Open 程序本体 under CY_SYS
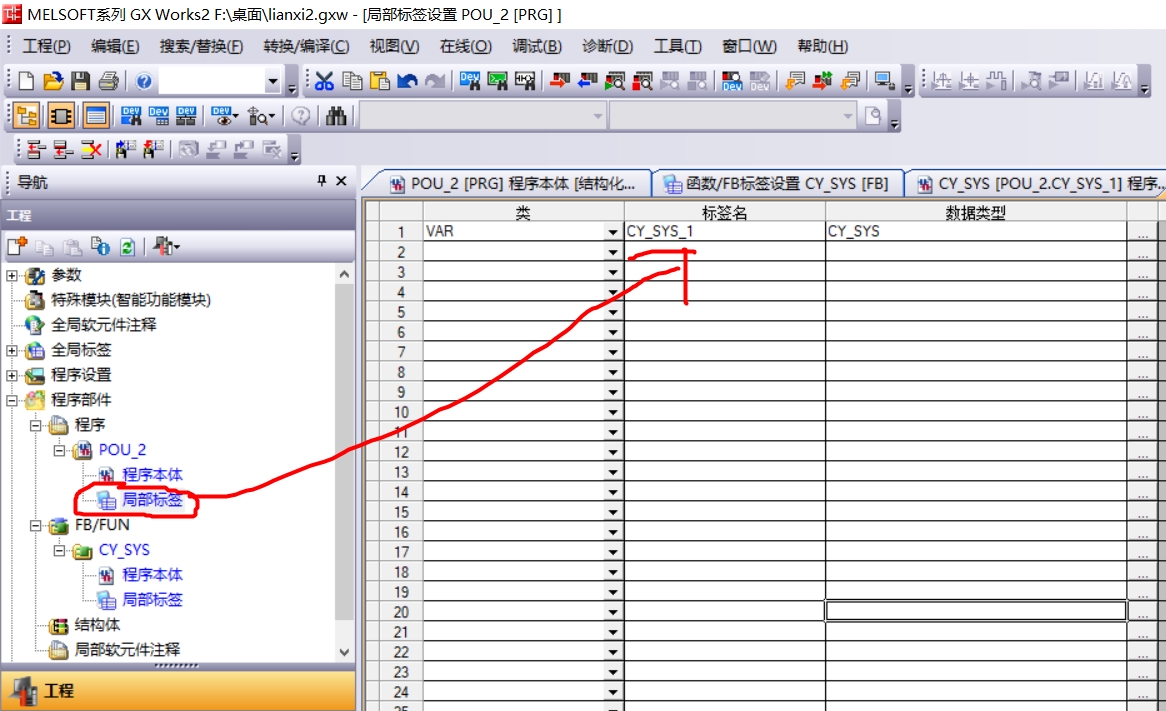The height and width of the screenshot is (711, 1166). pyautogui.click(x=152, y=575)
